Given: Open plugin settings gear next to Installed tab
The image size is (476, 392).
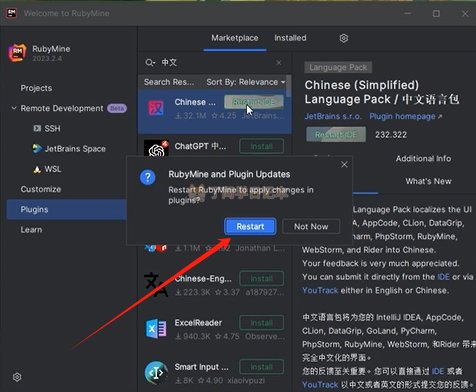Looking at the screenshot, I should (x=344, y=38).
